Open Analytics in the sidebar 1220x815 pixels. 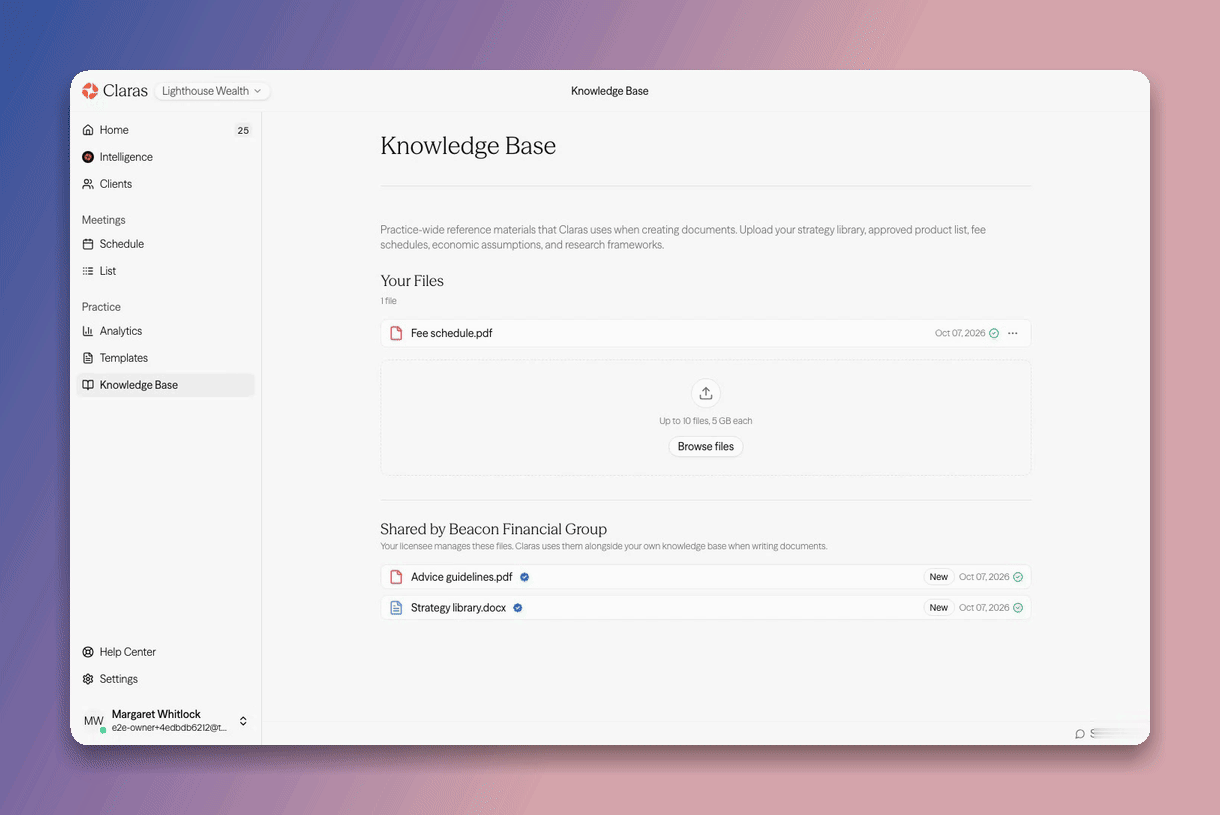[x=165, y=331]
